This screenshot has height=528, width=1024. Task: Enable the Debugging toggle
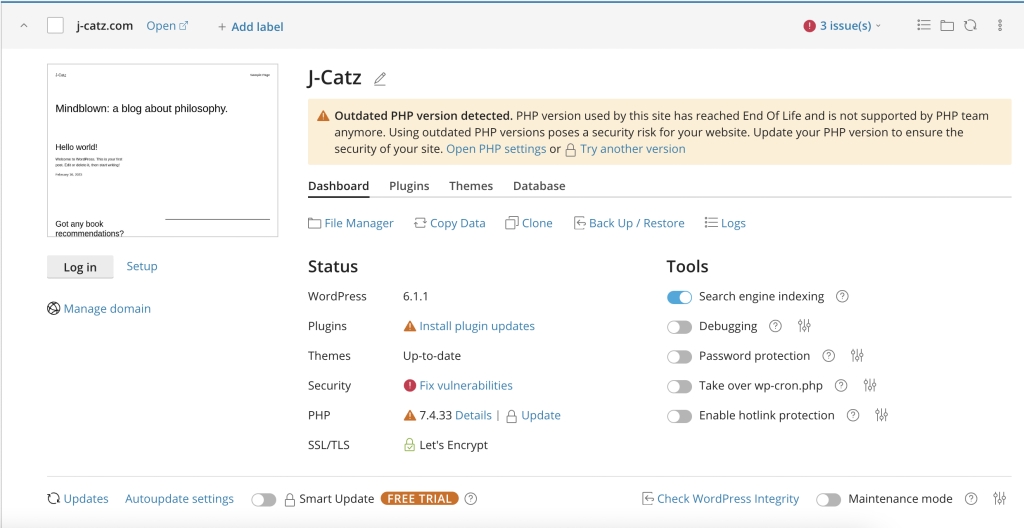pyautogui.click(x=679, y=327)
